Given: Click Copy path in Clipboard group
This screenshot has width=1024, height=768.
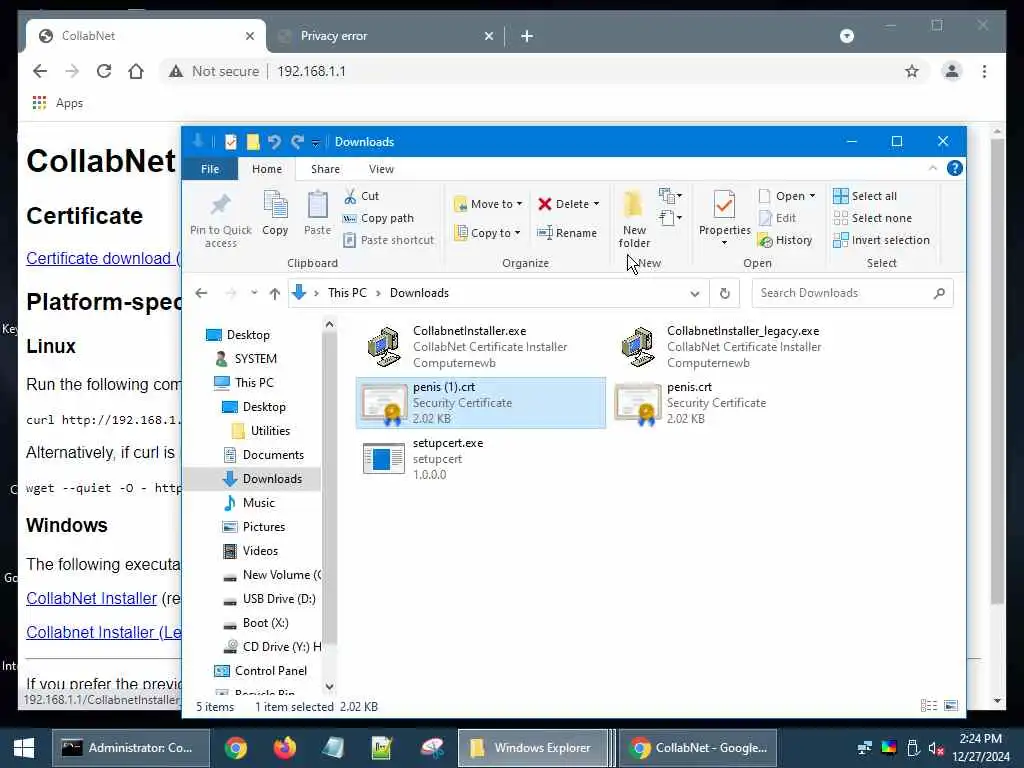Looking at the screenshot, I should (378, 218).
